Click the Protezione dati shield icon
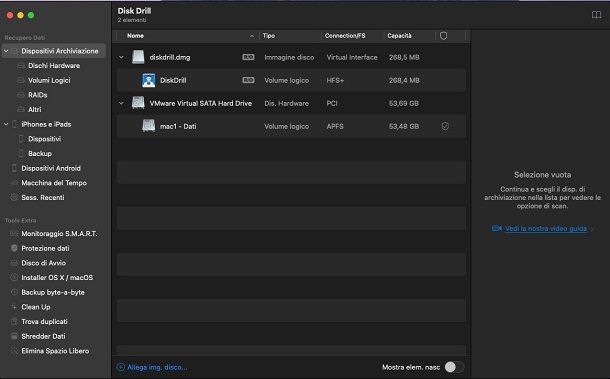The image size is (610, 379). (x=14, y=248)
